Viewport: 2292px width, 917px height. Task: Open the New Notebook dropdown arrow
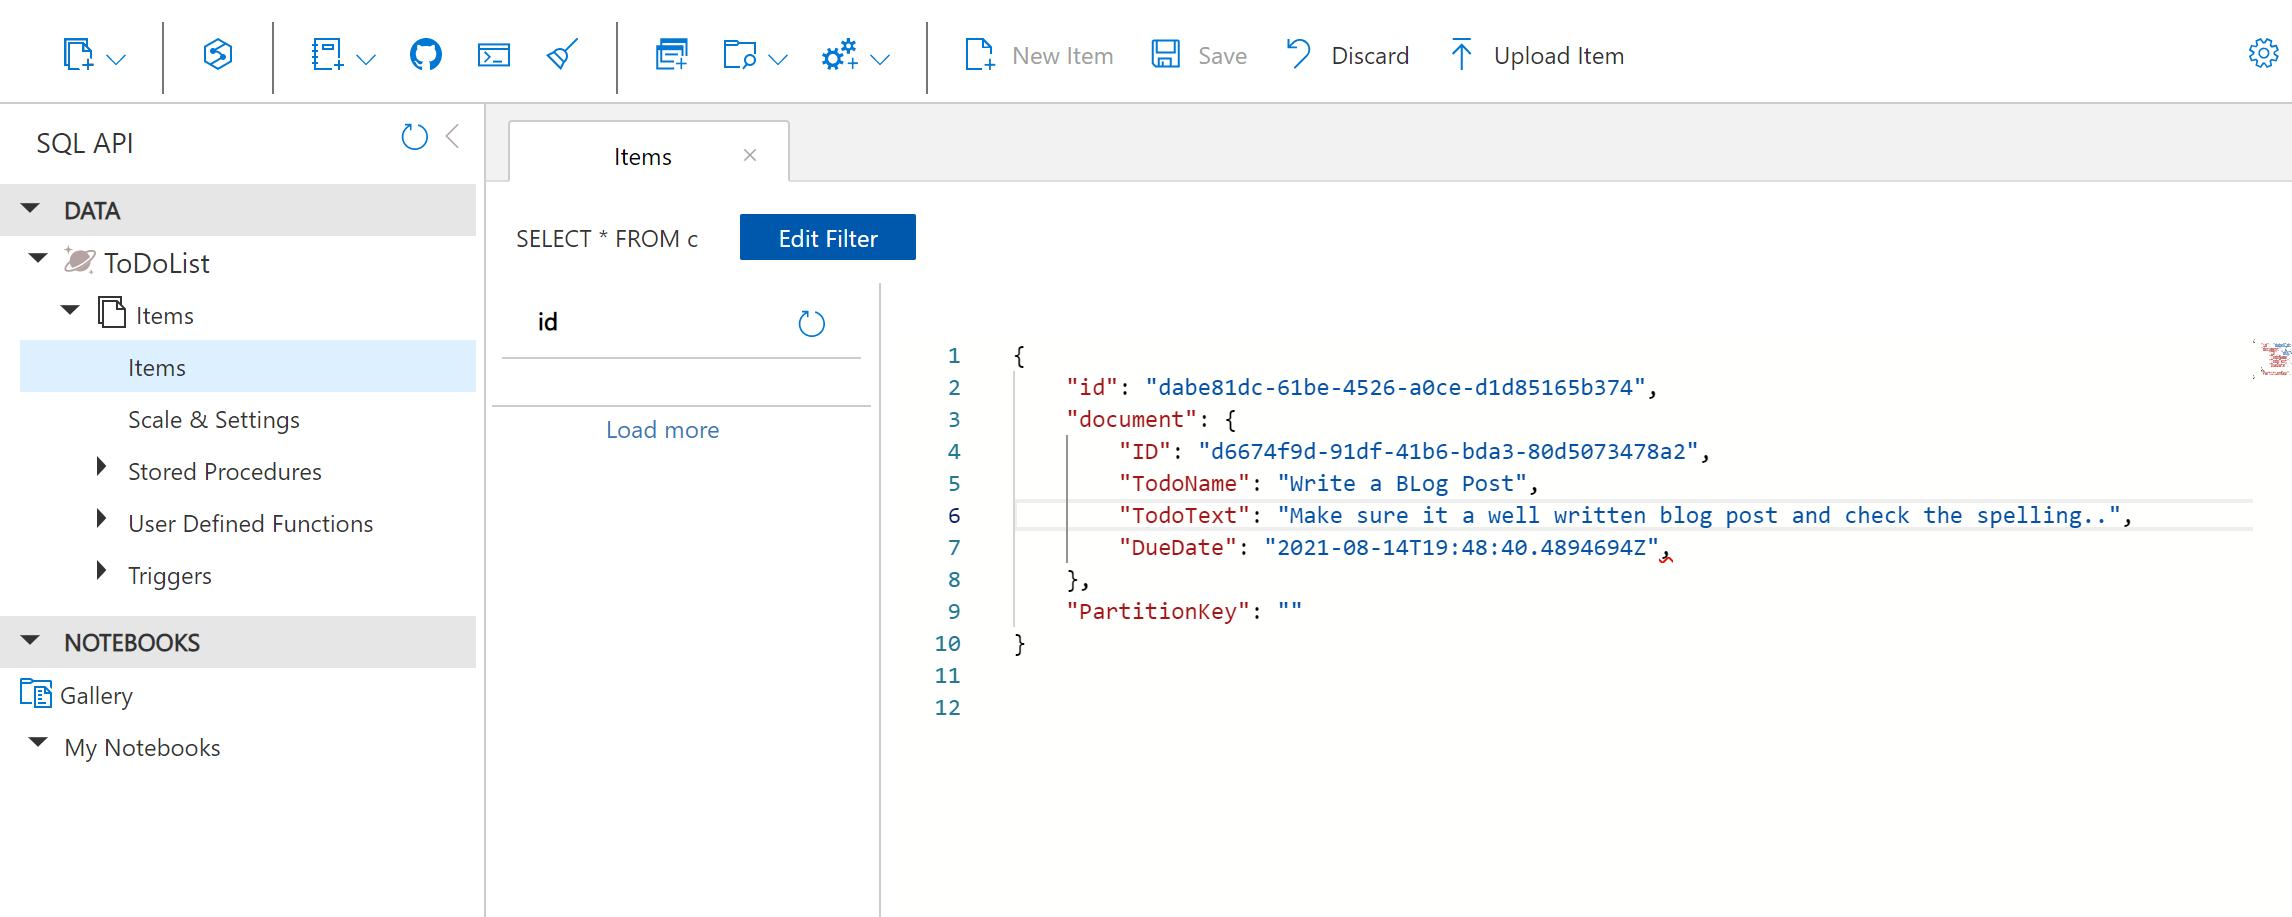click(366, 59)
